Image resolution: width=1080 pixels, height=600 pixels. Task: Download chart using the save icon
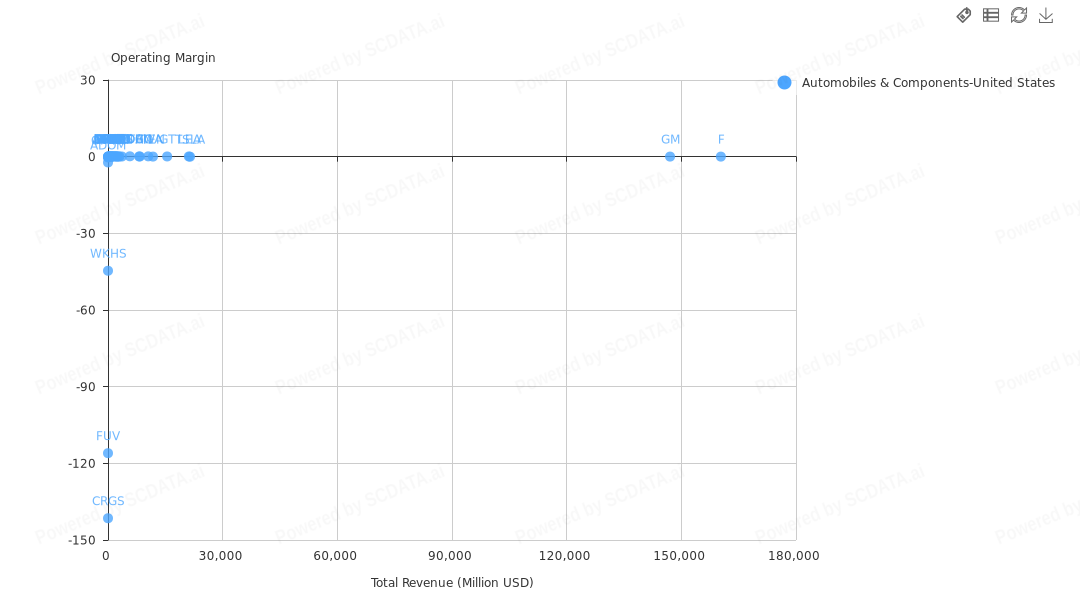[x=1046, y=15]
